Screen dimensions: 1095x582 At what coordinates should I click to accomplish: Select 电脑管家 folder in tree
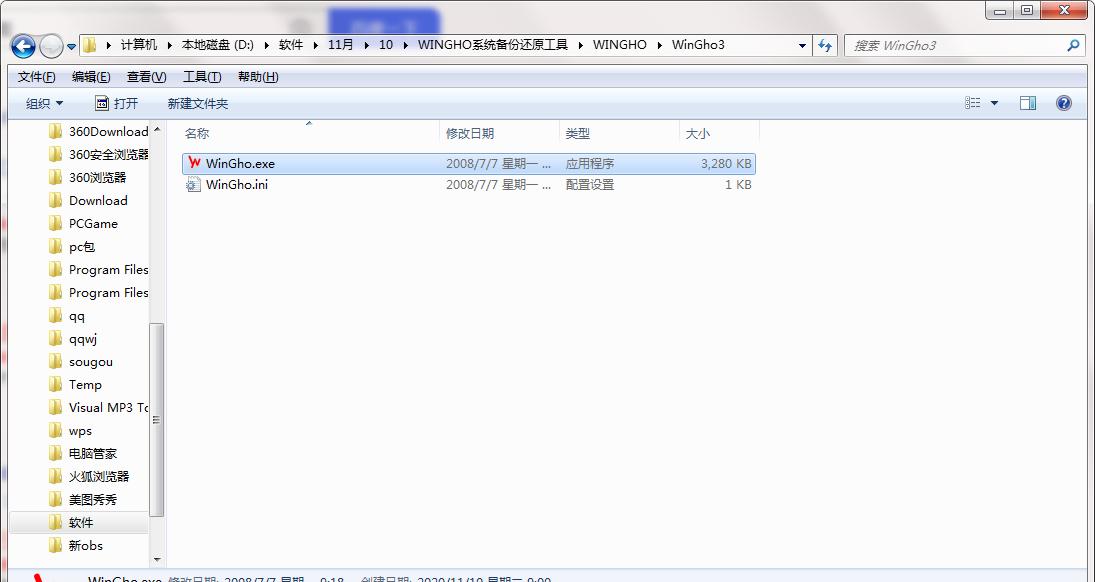click(x=93, y=453)
